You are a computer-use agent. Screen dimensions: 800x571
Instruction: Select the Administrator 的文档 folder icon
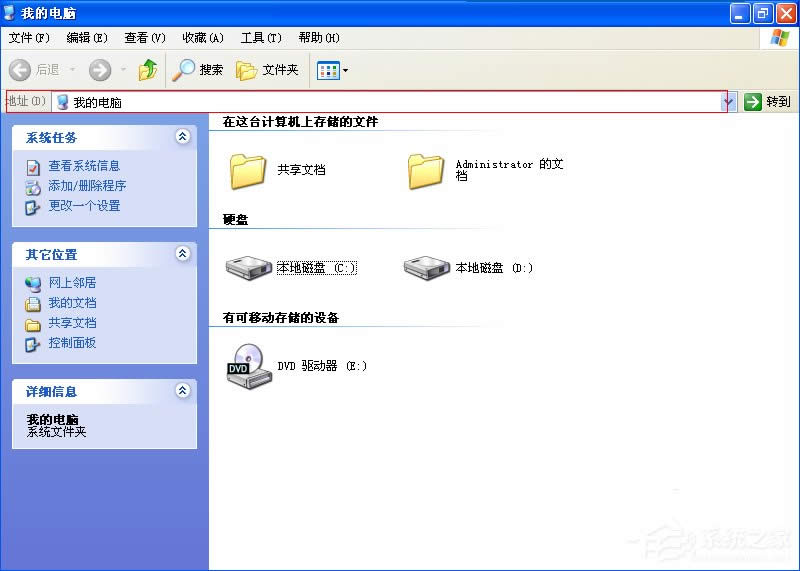[426, 171]
